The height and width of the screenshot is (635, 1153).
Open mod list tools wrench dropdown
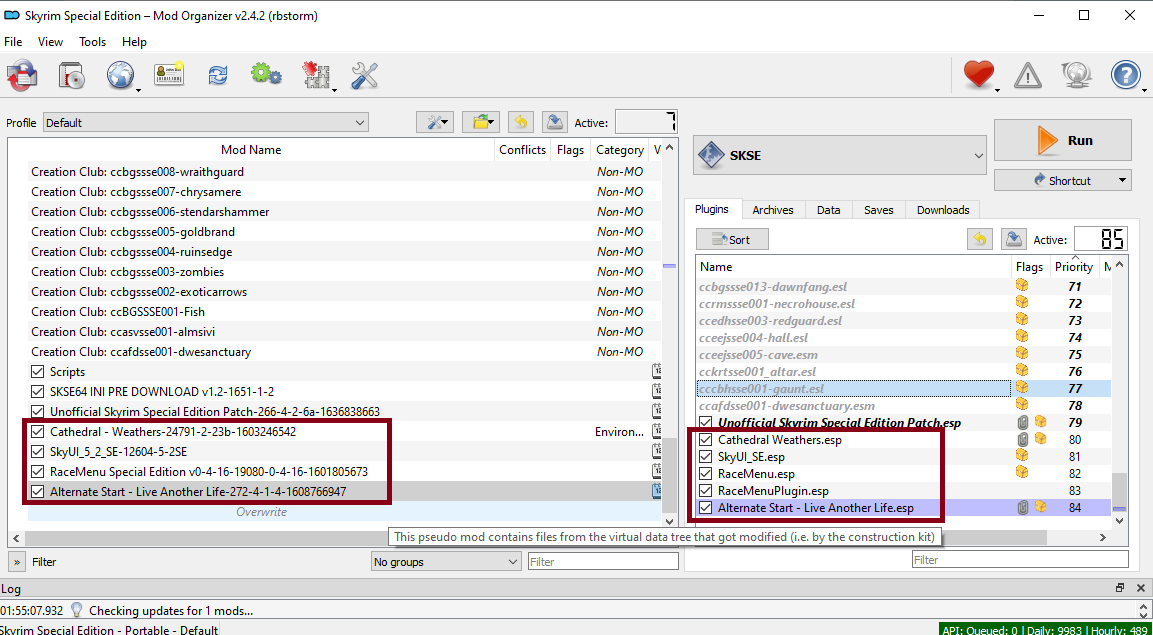(435, 122)
